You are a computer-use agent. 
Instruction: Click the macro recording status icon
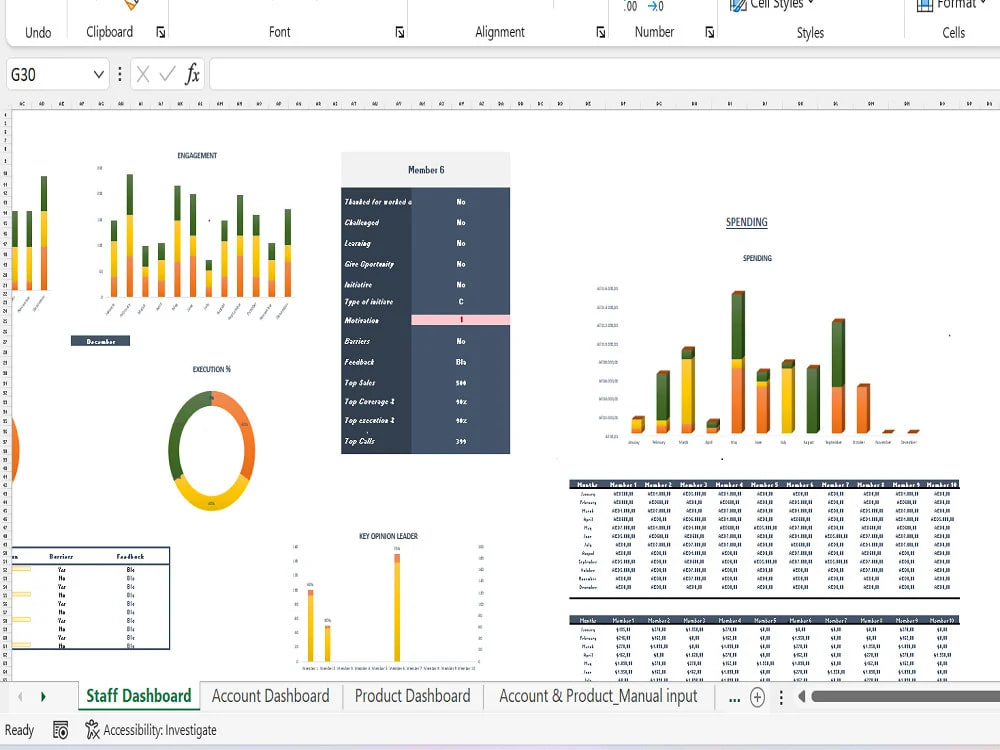pos(61,730)
